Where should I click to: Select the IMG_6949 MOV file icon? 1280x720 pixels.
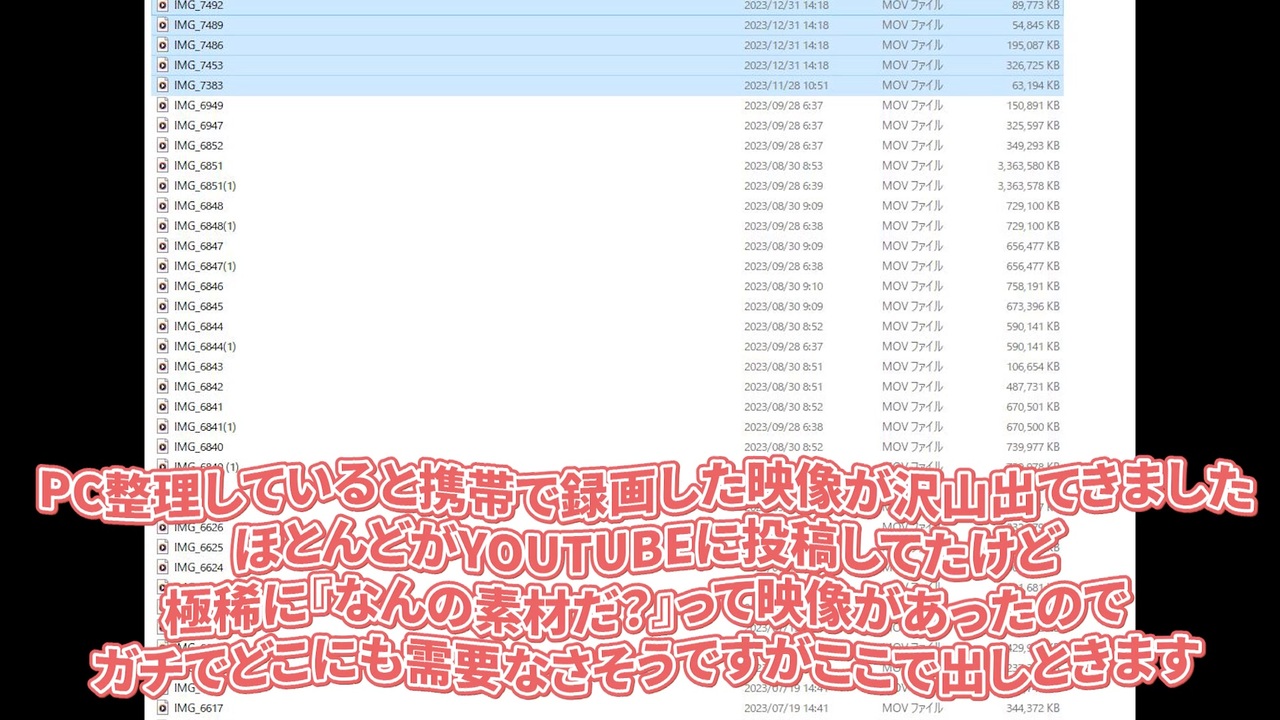pyautogui.click(x=163, y=105)
